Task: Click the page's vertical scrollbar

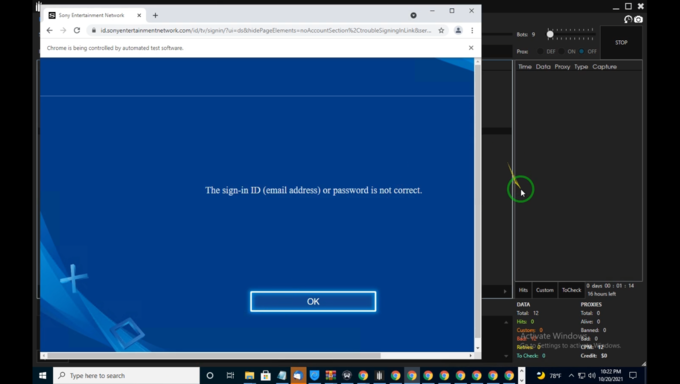Action: (477, 200)
